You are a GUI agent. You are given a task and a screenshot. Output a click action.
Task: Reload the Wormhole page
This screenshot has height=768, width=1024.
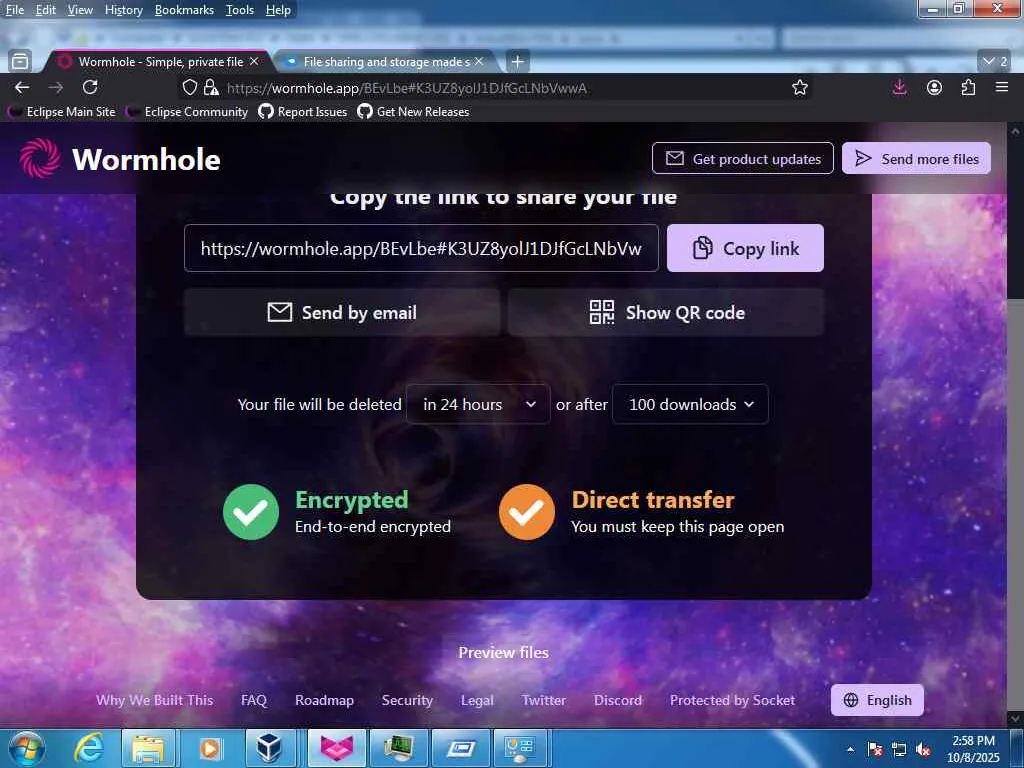tap(90, 87)
